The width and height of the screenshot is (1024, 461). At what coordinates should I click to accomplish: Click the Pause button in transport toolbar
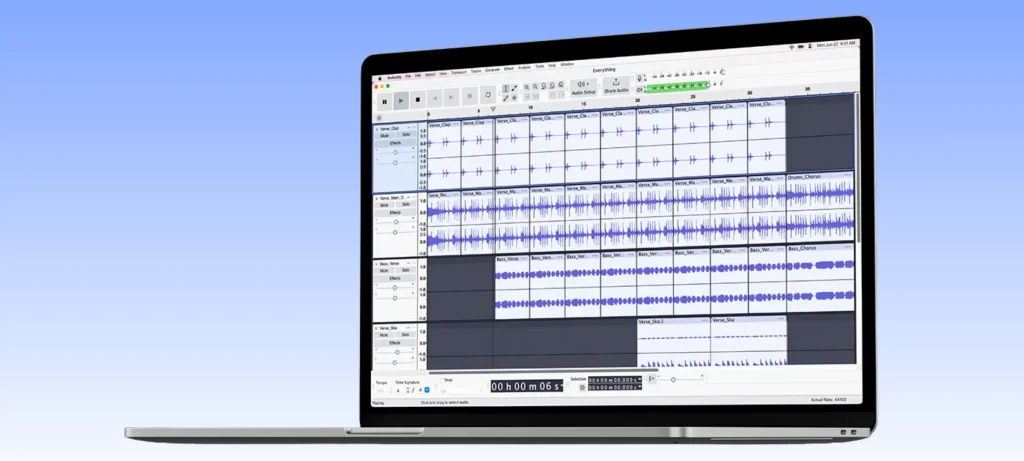point(384,99)
